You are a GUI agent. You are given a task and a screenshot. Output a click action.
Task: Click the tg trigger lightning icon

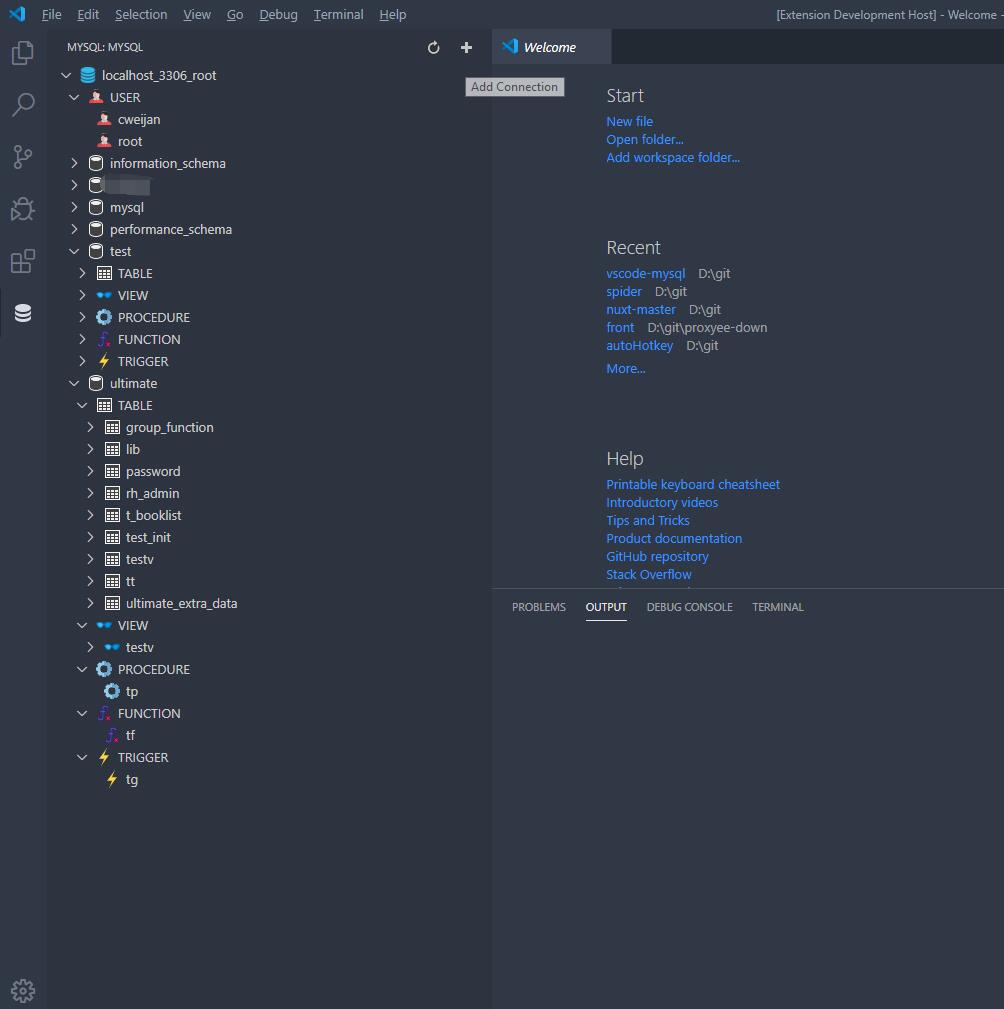(112, 779)
